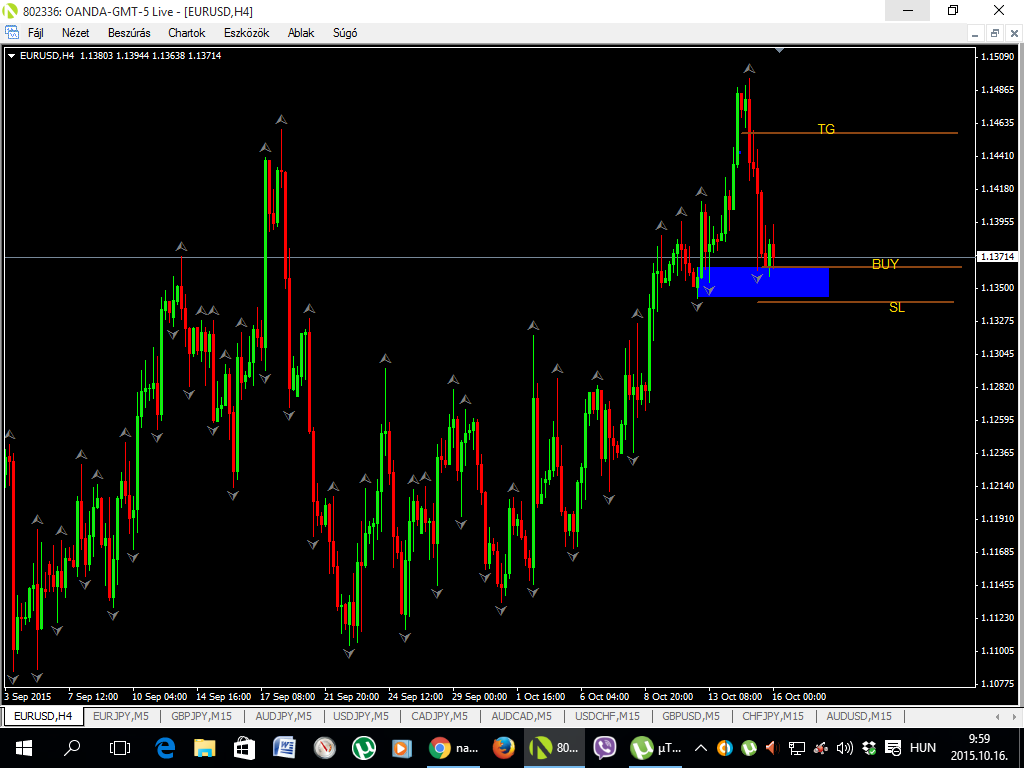The width and height of the screenshot is (1024, 768).
Task: Click the SL stop loss line label
Action: click(896, 307)
